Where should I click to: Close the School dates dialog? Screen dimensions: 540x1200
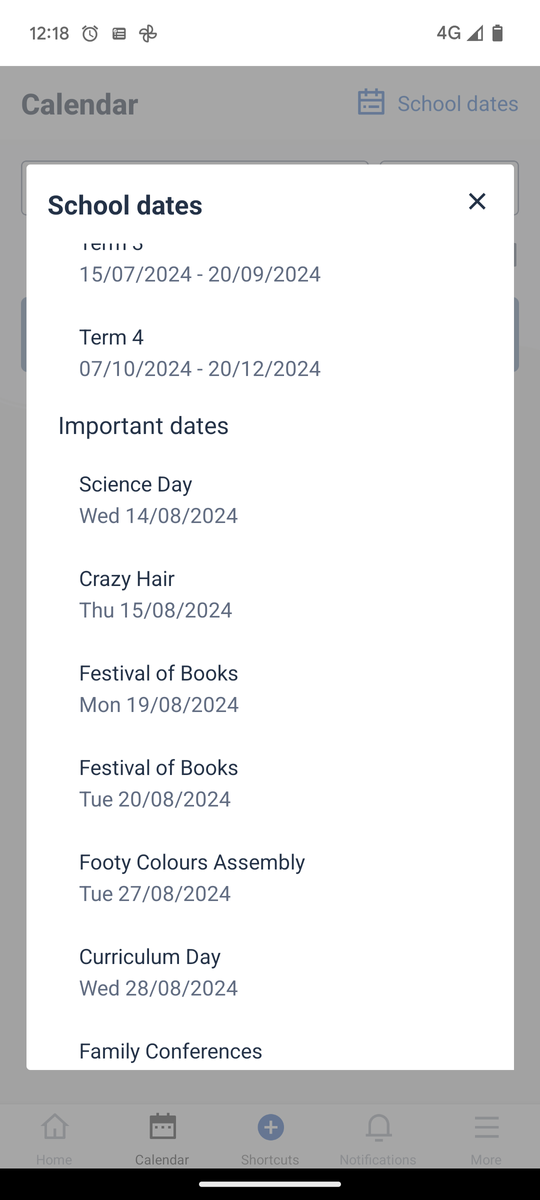click(477, 201)
